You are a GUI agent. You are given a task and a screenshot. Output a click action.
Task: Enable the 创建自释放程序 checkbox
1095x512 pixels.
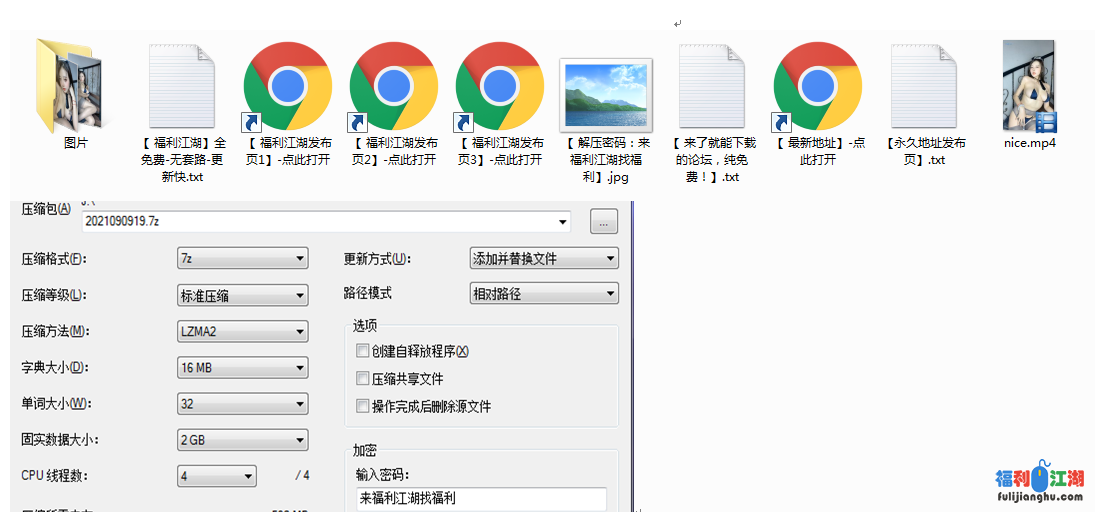click(x=363, y=351)
